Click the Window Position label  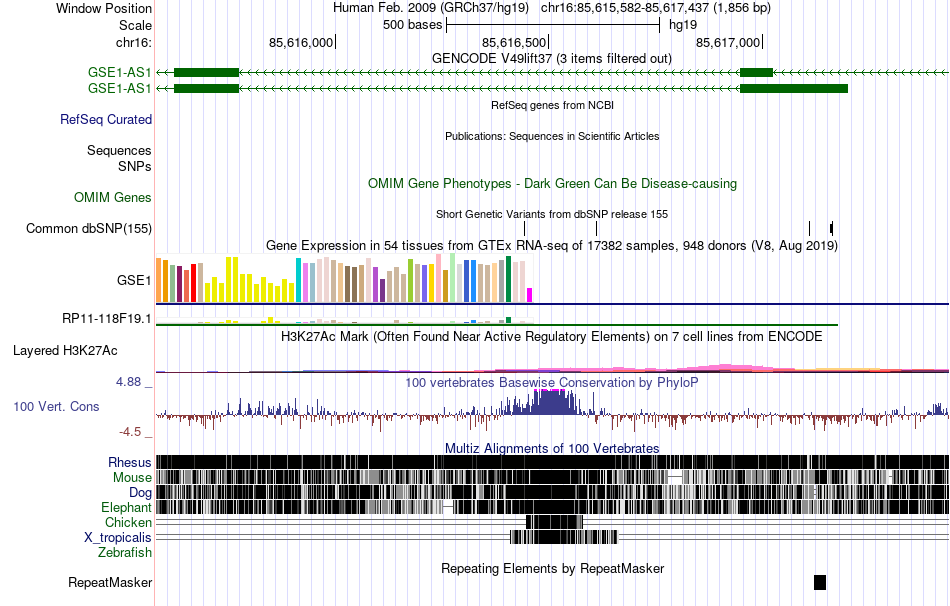pyautogui.click(x=104, y=8)
